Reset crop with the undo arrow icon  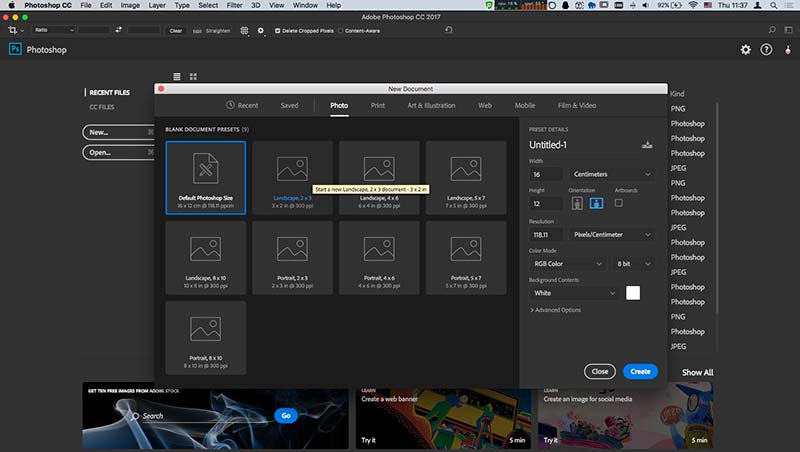tap(448, 30)
